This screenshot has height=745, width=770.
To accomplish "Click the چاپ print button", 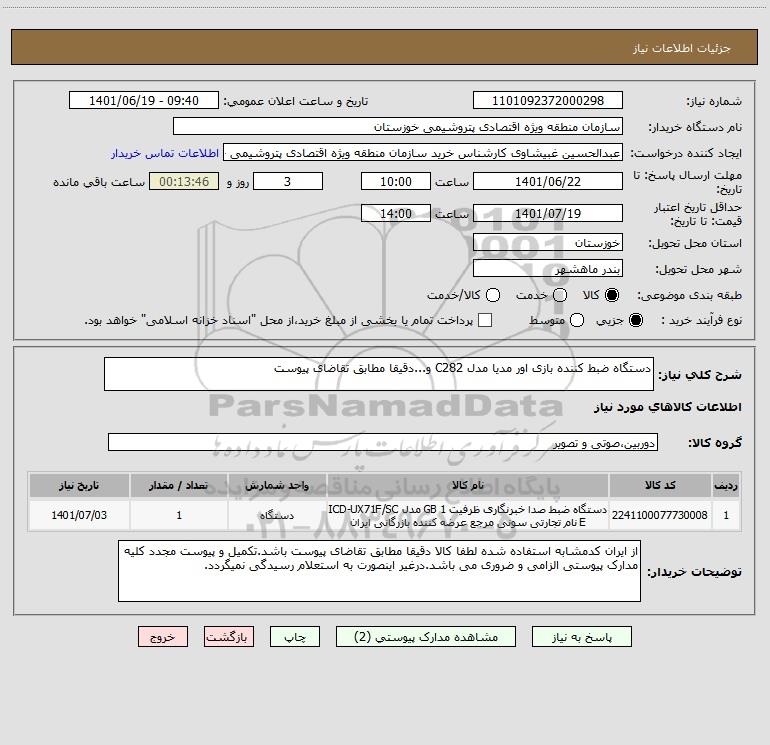I will coord(295,636).
